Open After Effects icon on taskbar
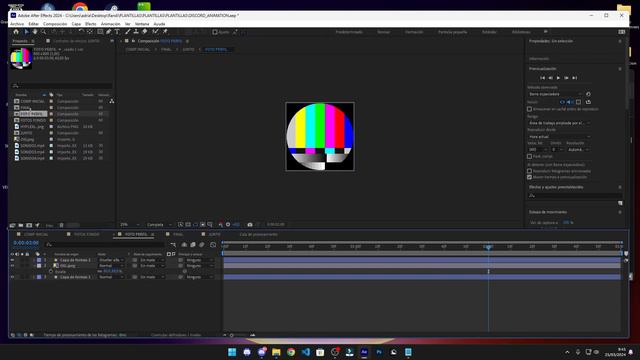This screenshot has width=640, height=360. pyautogui.click(x=364, y=352)
